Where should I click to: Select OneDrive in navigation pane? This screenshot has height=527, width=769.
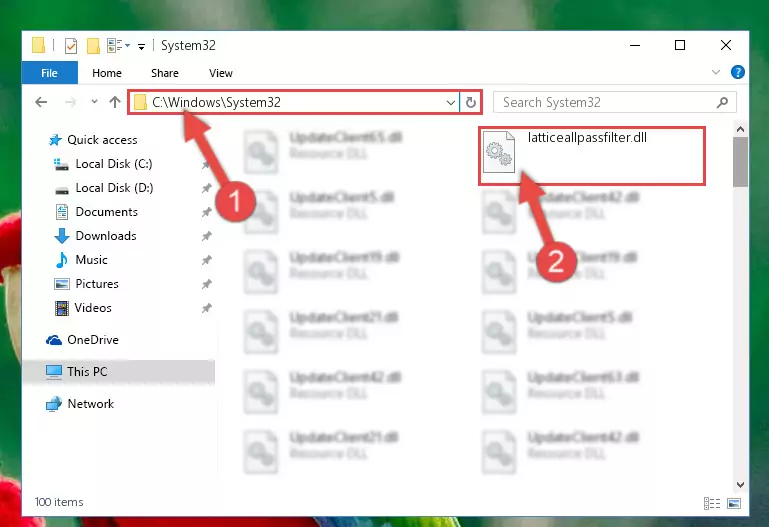click(82, 340)
